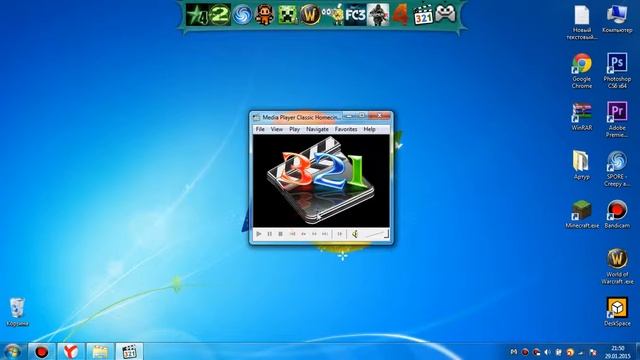Click the MPC logo video area

[x=321, y=181]
